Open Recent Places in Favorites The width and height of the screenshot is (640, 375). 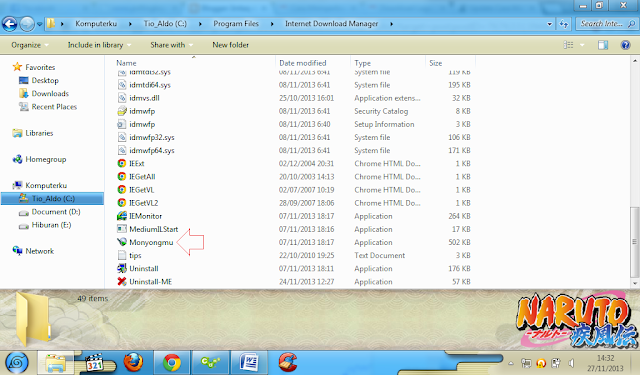click(48, 107)
